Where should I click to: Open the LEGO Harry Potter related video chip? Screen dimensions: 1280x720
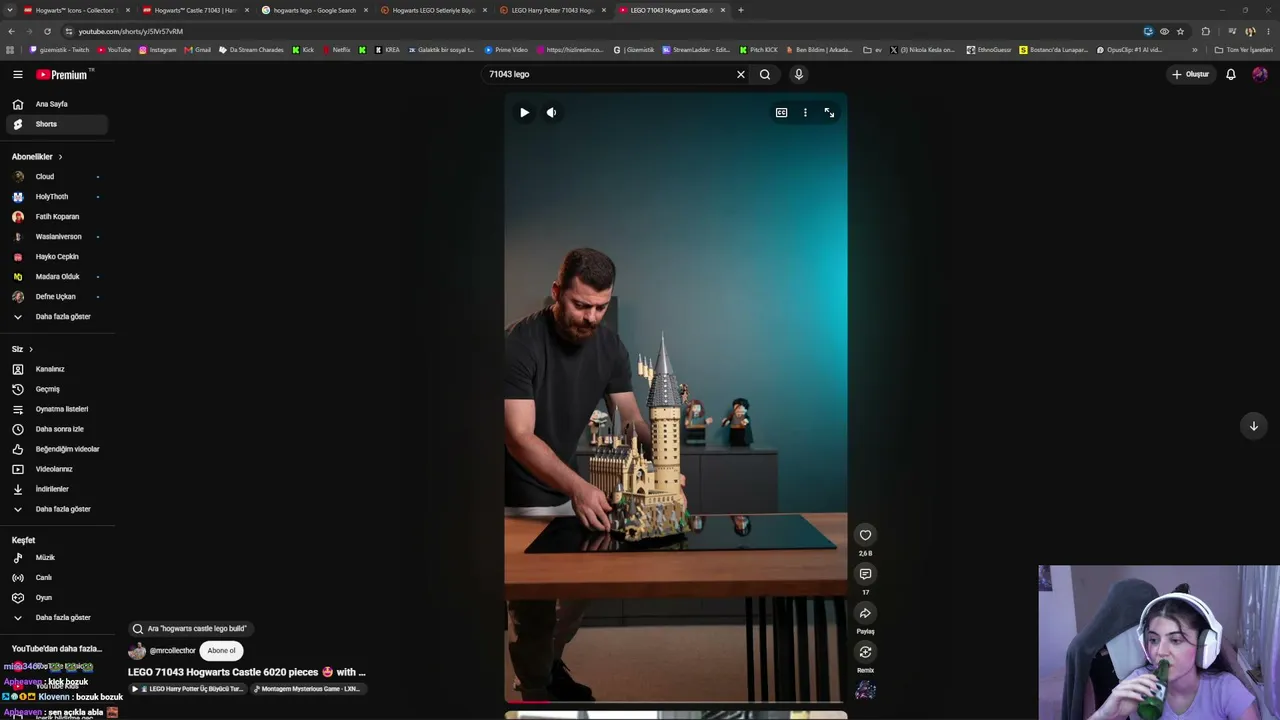coord(189,689)
